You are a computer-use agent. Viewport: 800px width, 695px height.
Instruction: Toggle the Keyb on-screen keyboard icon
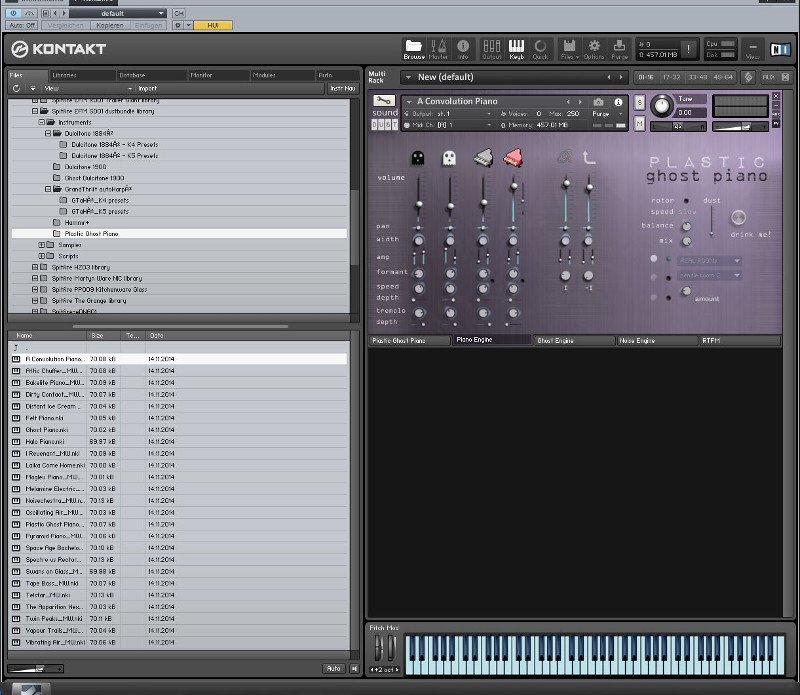coord(516,49)
